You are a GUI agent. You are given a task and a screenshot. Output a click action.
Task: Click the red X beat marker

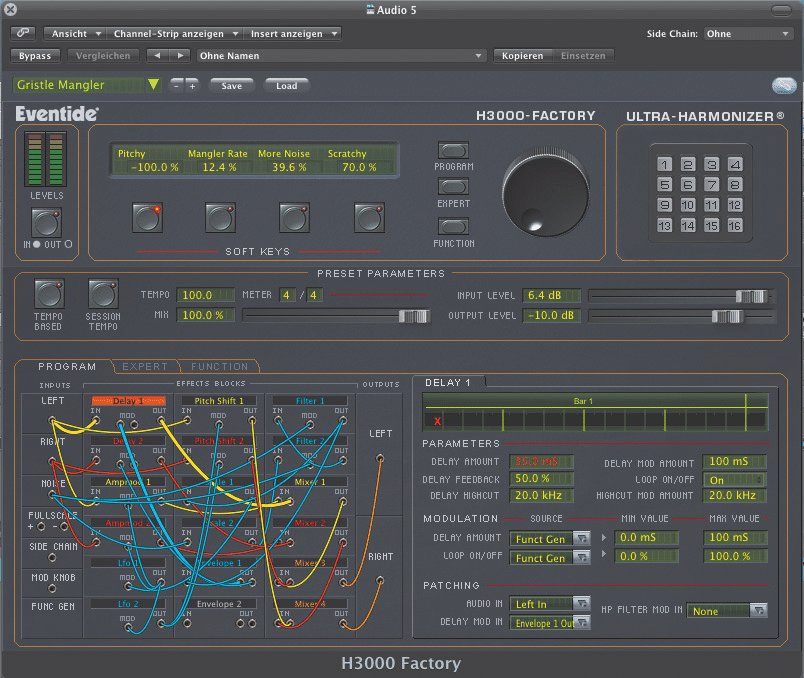pyautogui.click(x=437, y=421)
